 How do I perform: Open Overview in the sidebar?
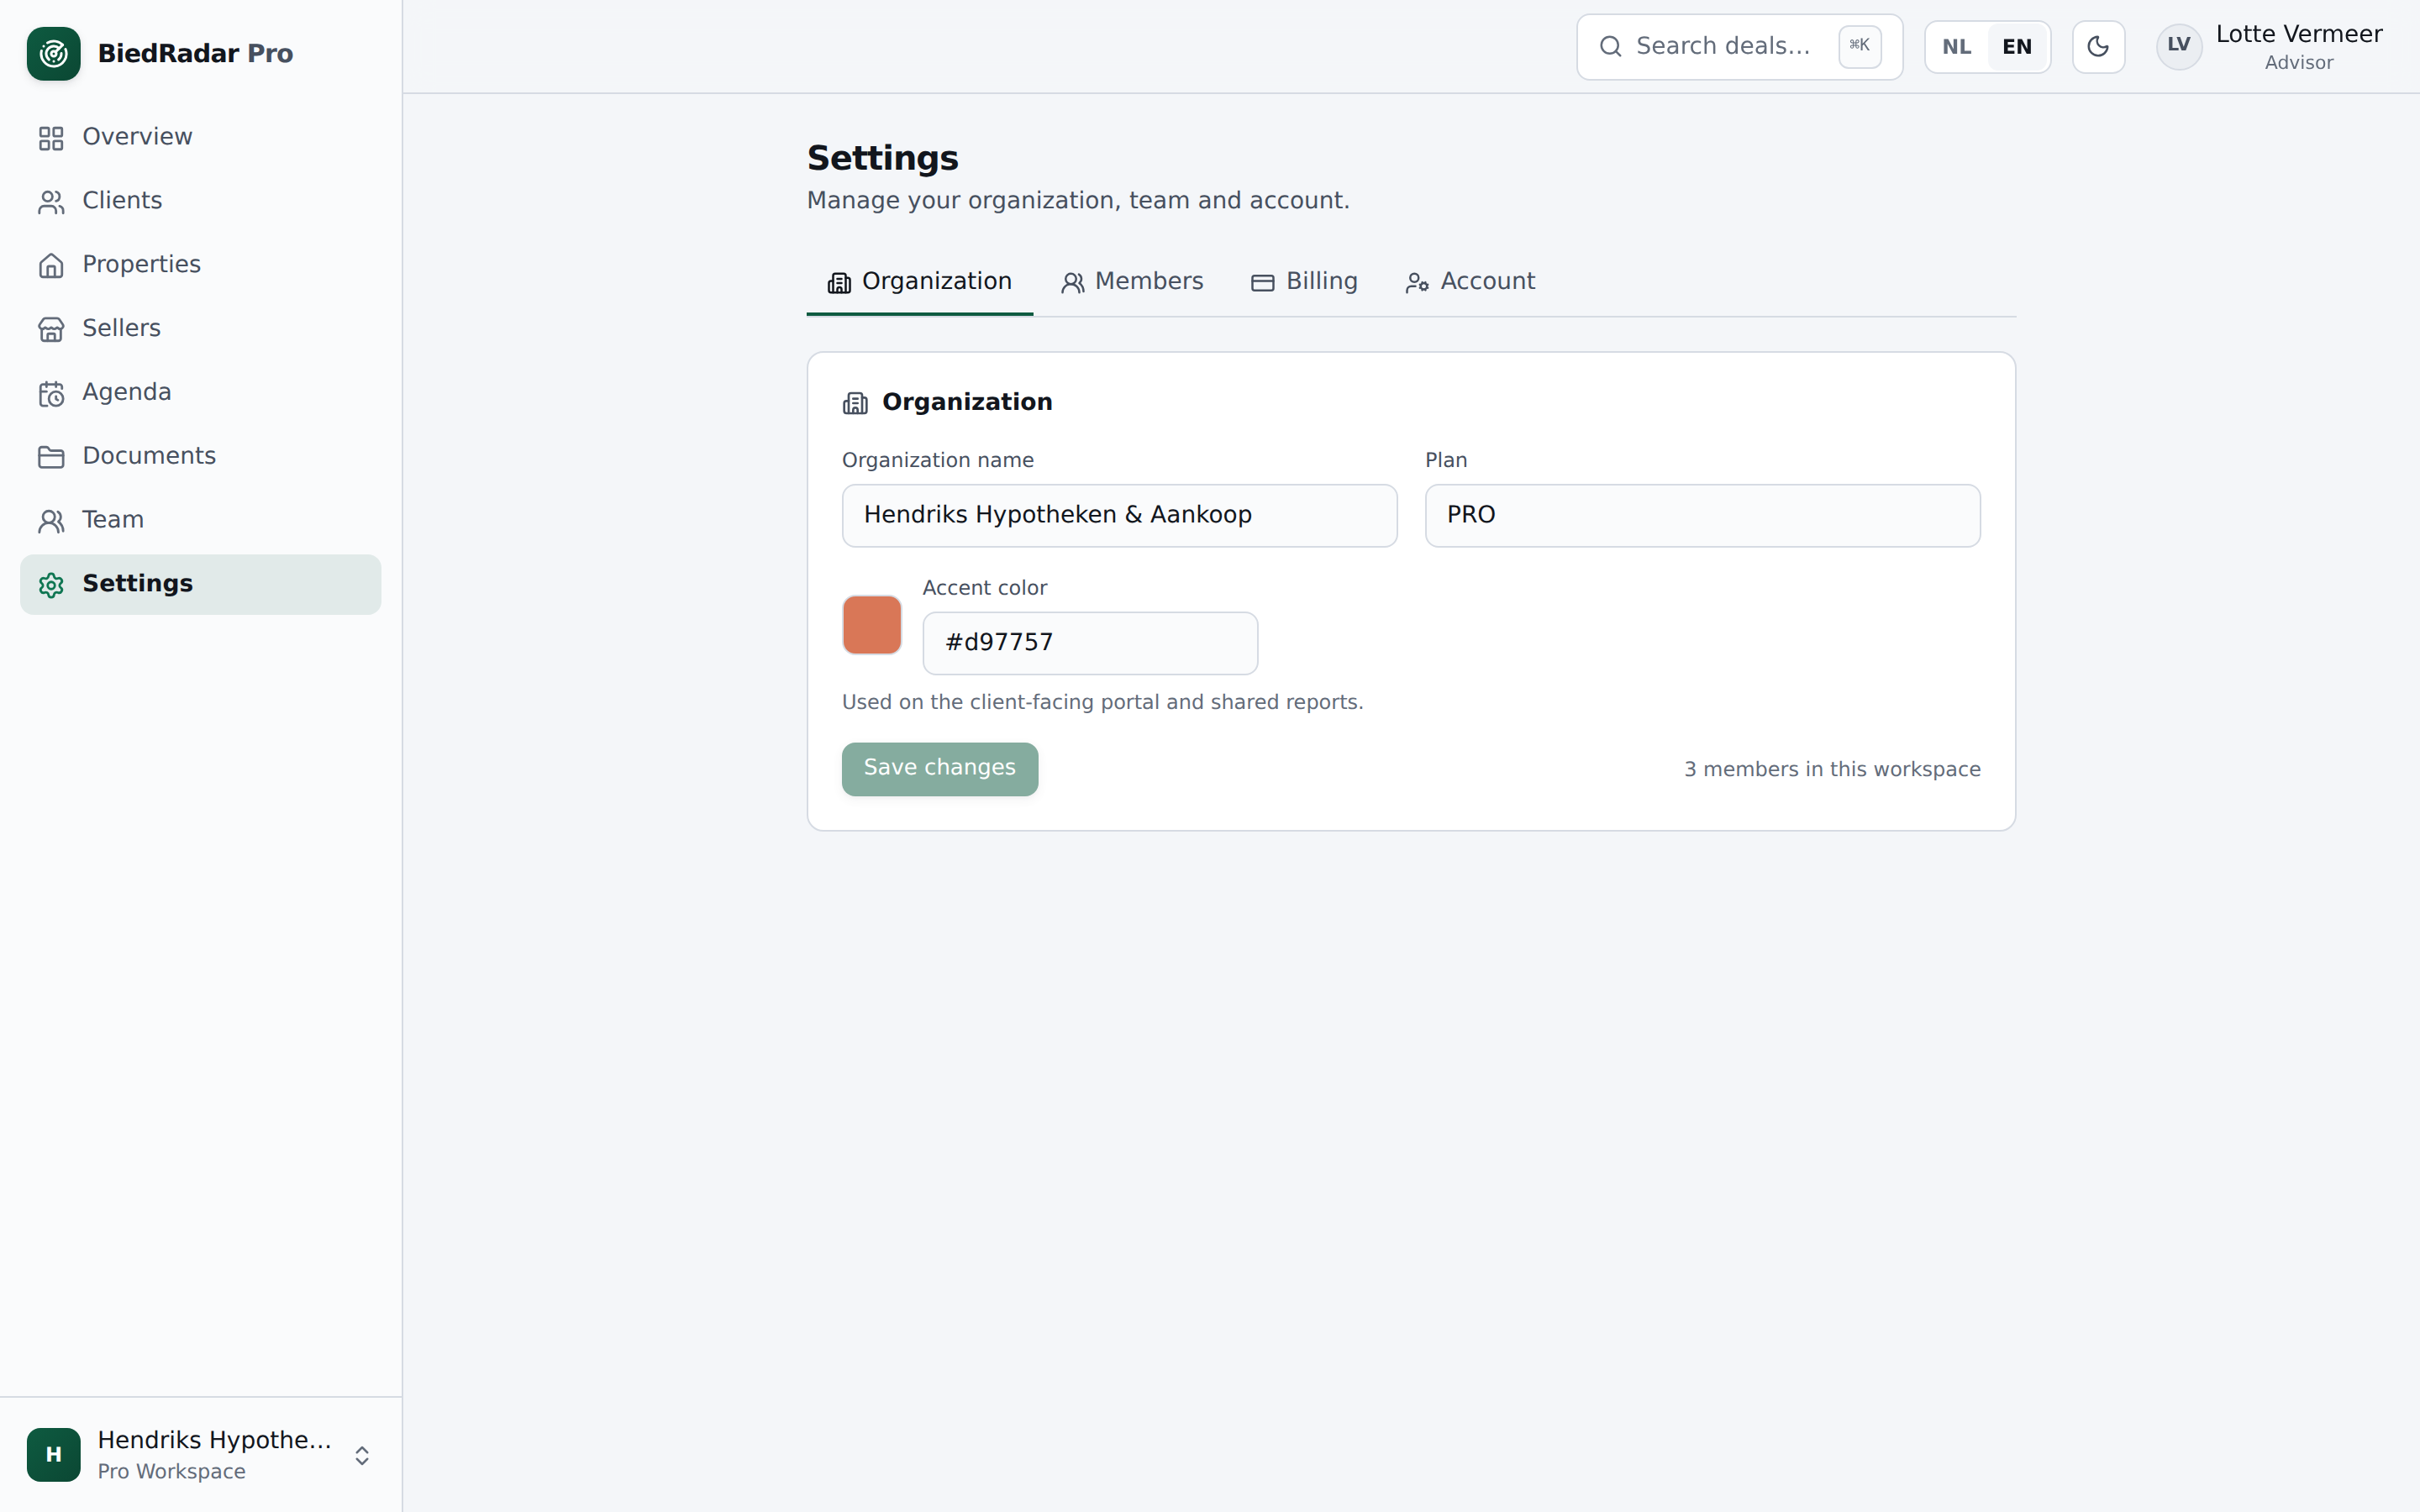(200, 137)
